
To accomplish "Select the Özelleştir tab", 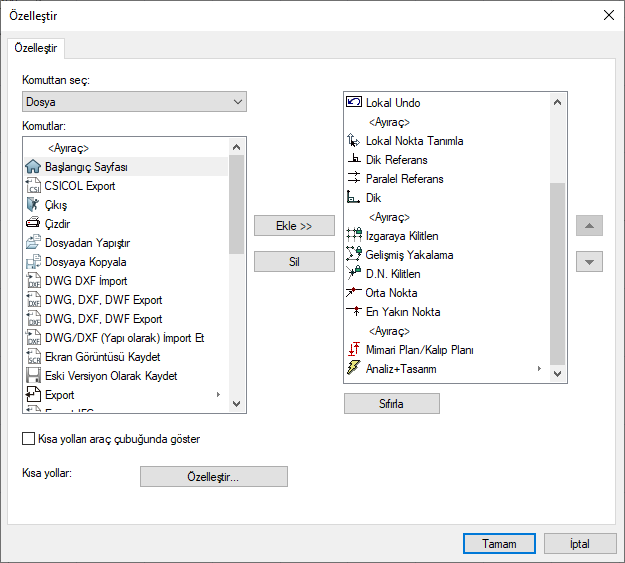I will [x=36, y=48].
